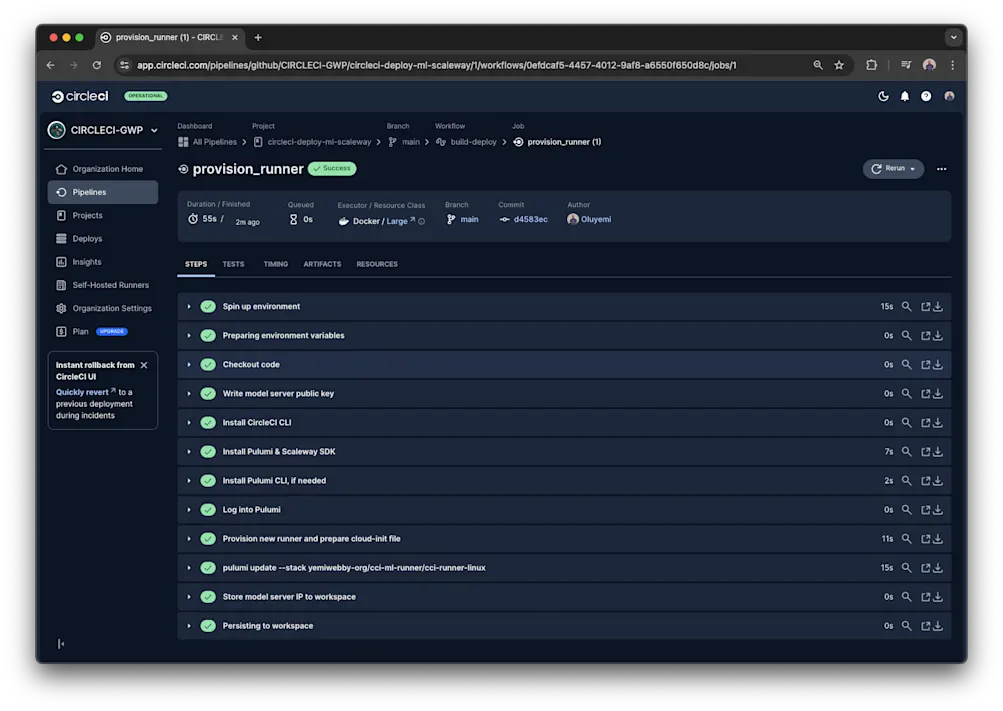
Task: Open Chrome extensions puzzle icon
Action: (871, 65)
